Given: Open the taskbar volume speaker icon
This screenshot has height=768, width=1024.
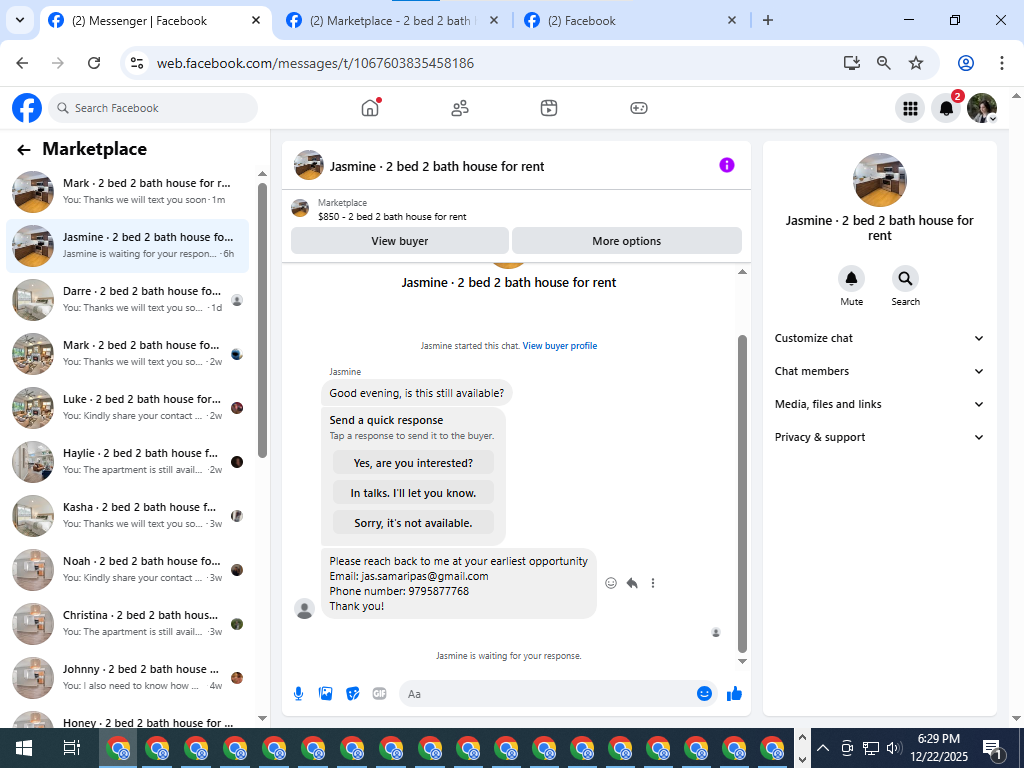Looking at the screenshot, I should [x=894, y=748].
